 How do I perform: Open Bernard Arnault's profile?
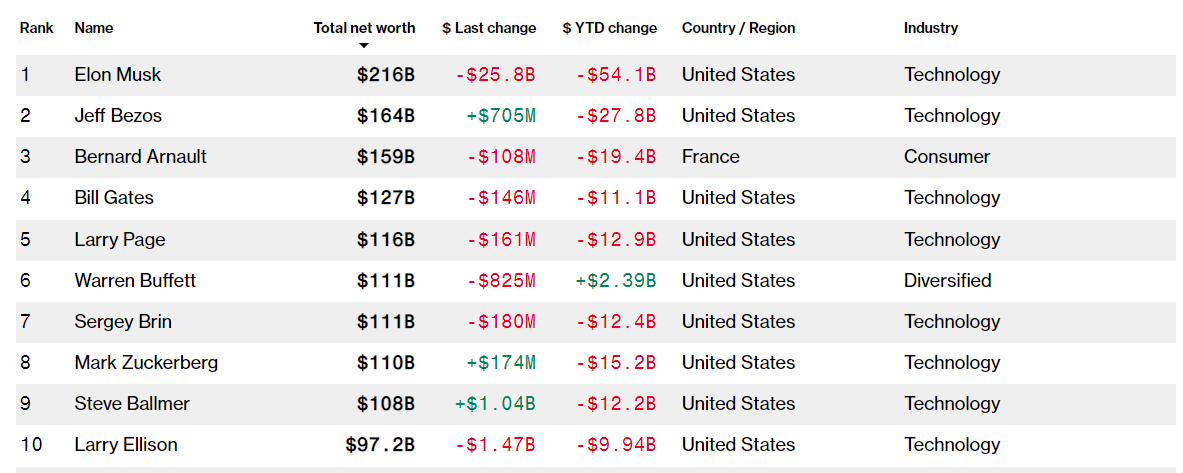click(x=141, y=157)
